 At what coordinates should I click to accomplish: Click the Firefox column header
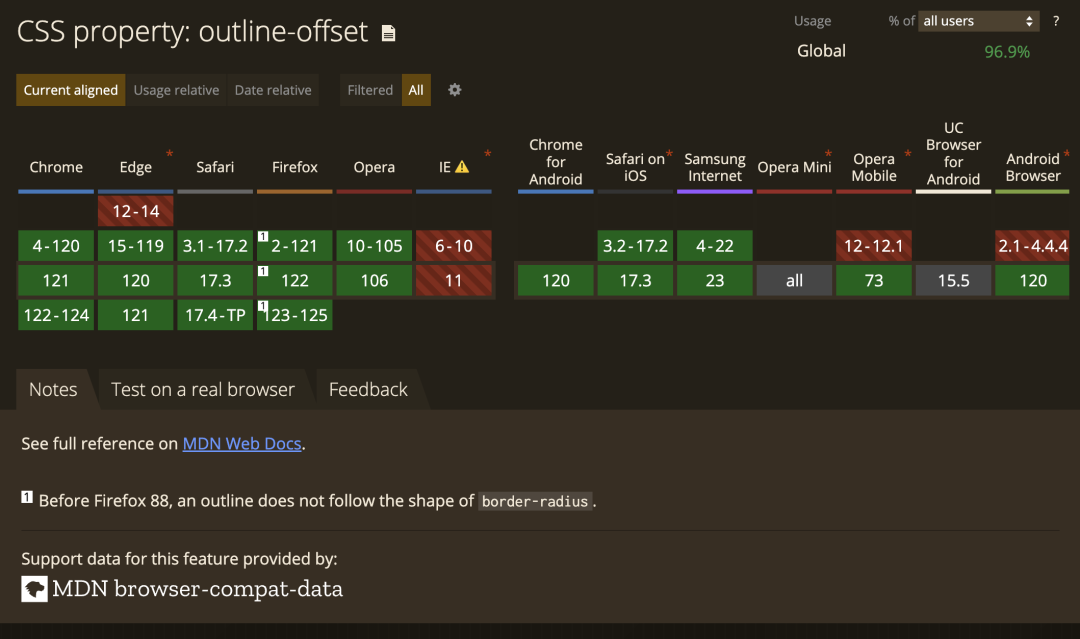(295, 167)
